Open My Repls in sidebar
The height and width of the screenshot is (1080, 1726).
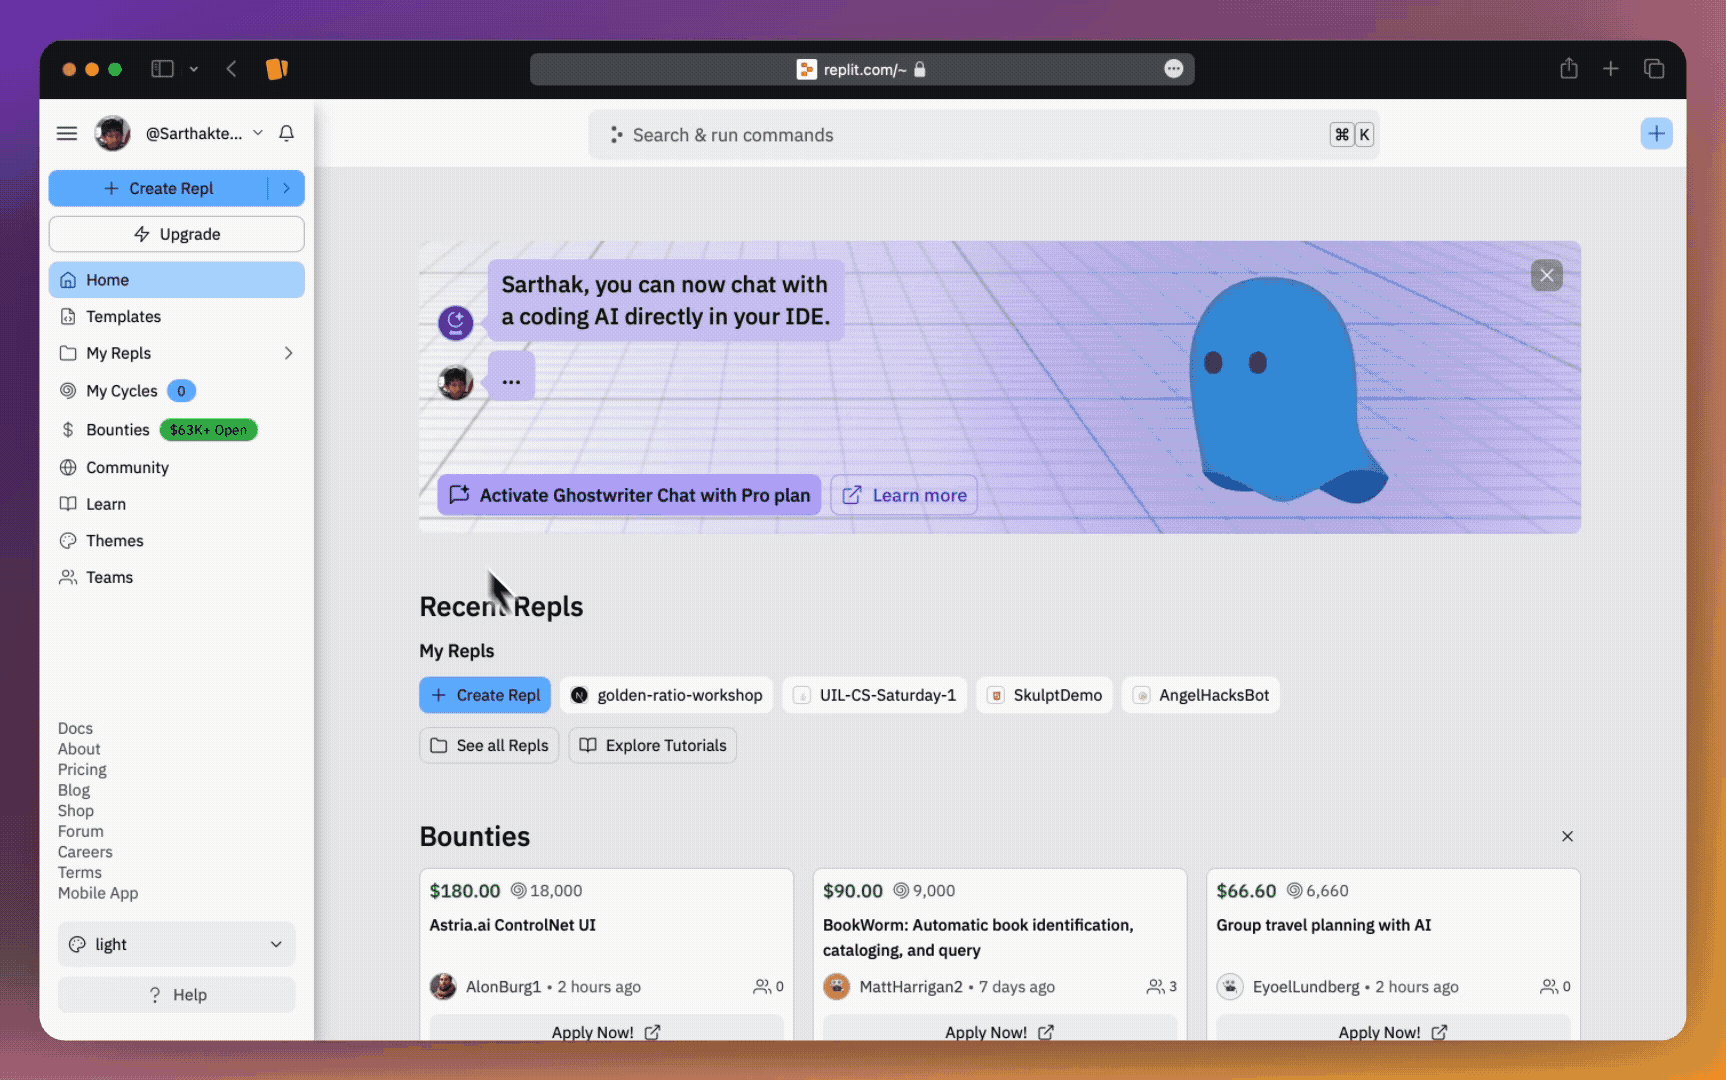click(x=118, y=353)
